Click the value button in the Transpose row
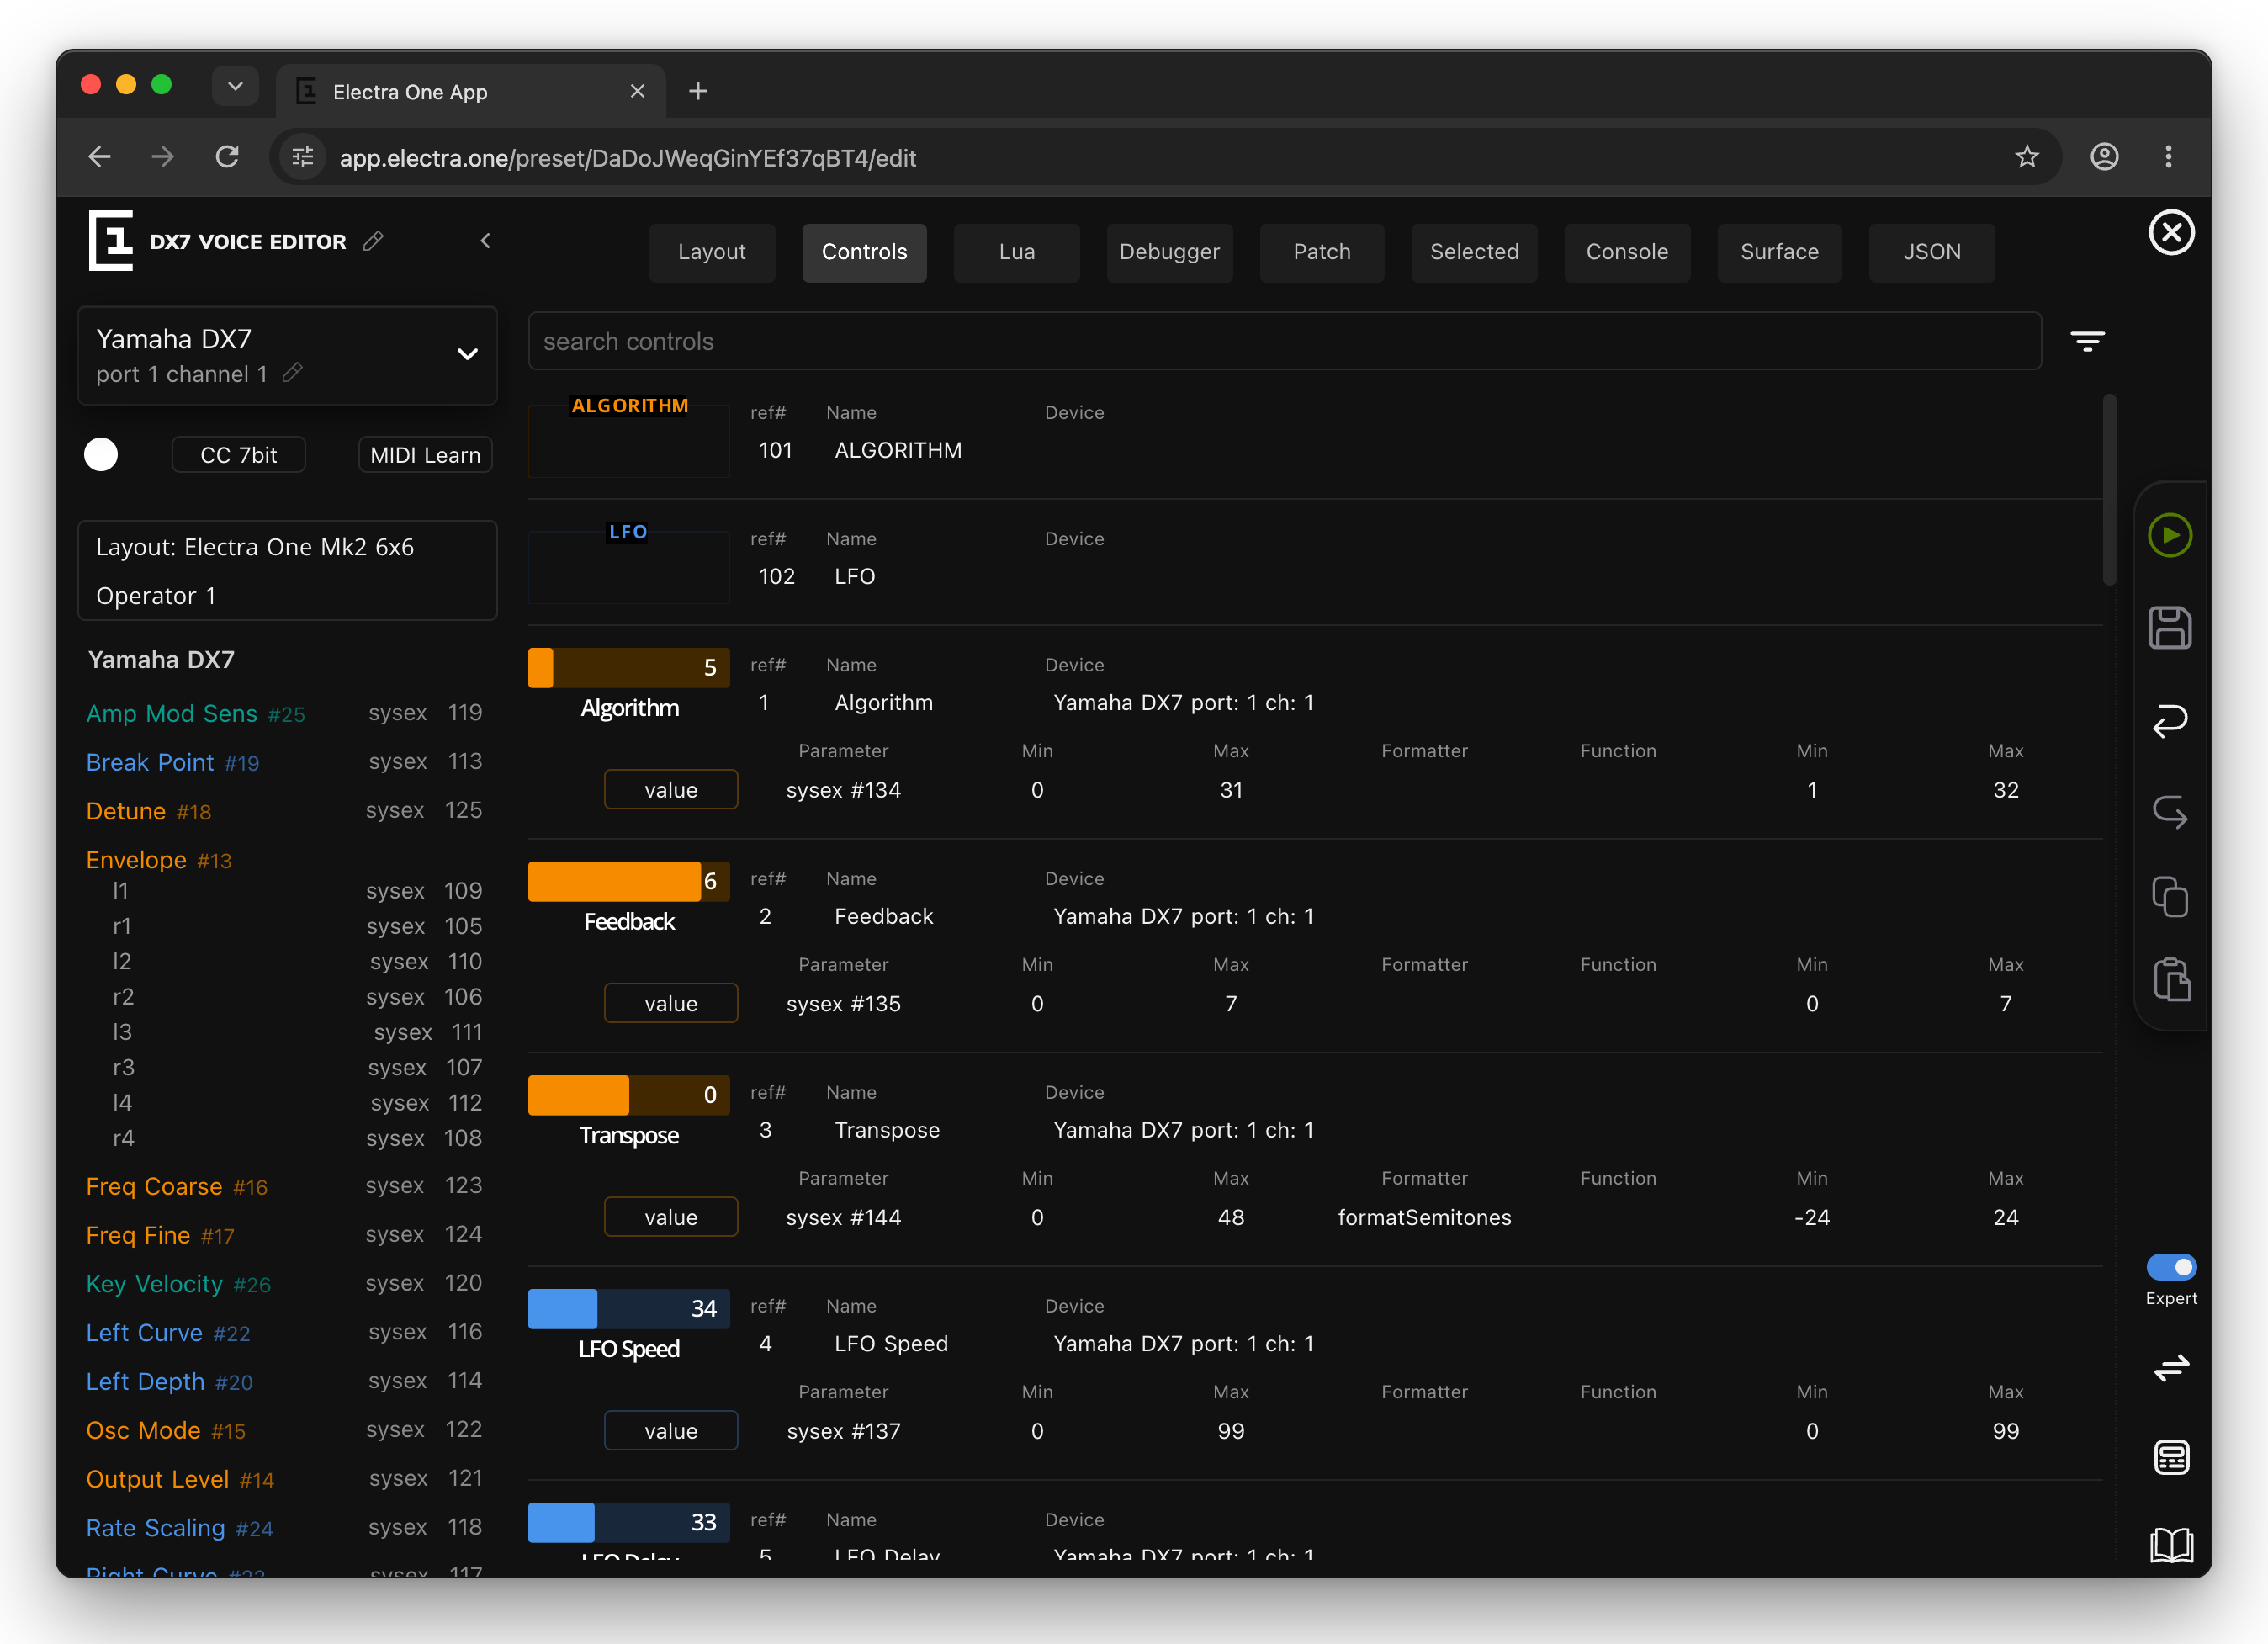Image resolution: width=2268 pixels, height=1644 pixels. click(x=670, y=1217)
